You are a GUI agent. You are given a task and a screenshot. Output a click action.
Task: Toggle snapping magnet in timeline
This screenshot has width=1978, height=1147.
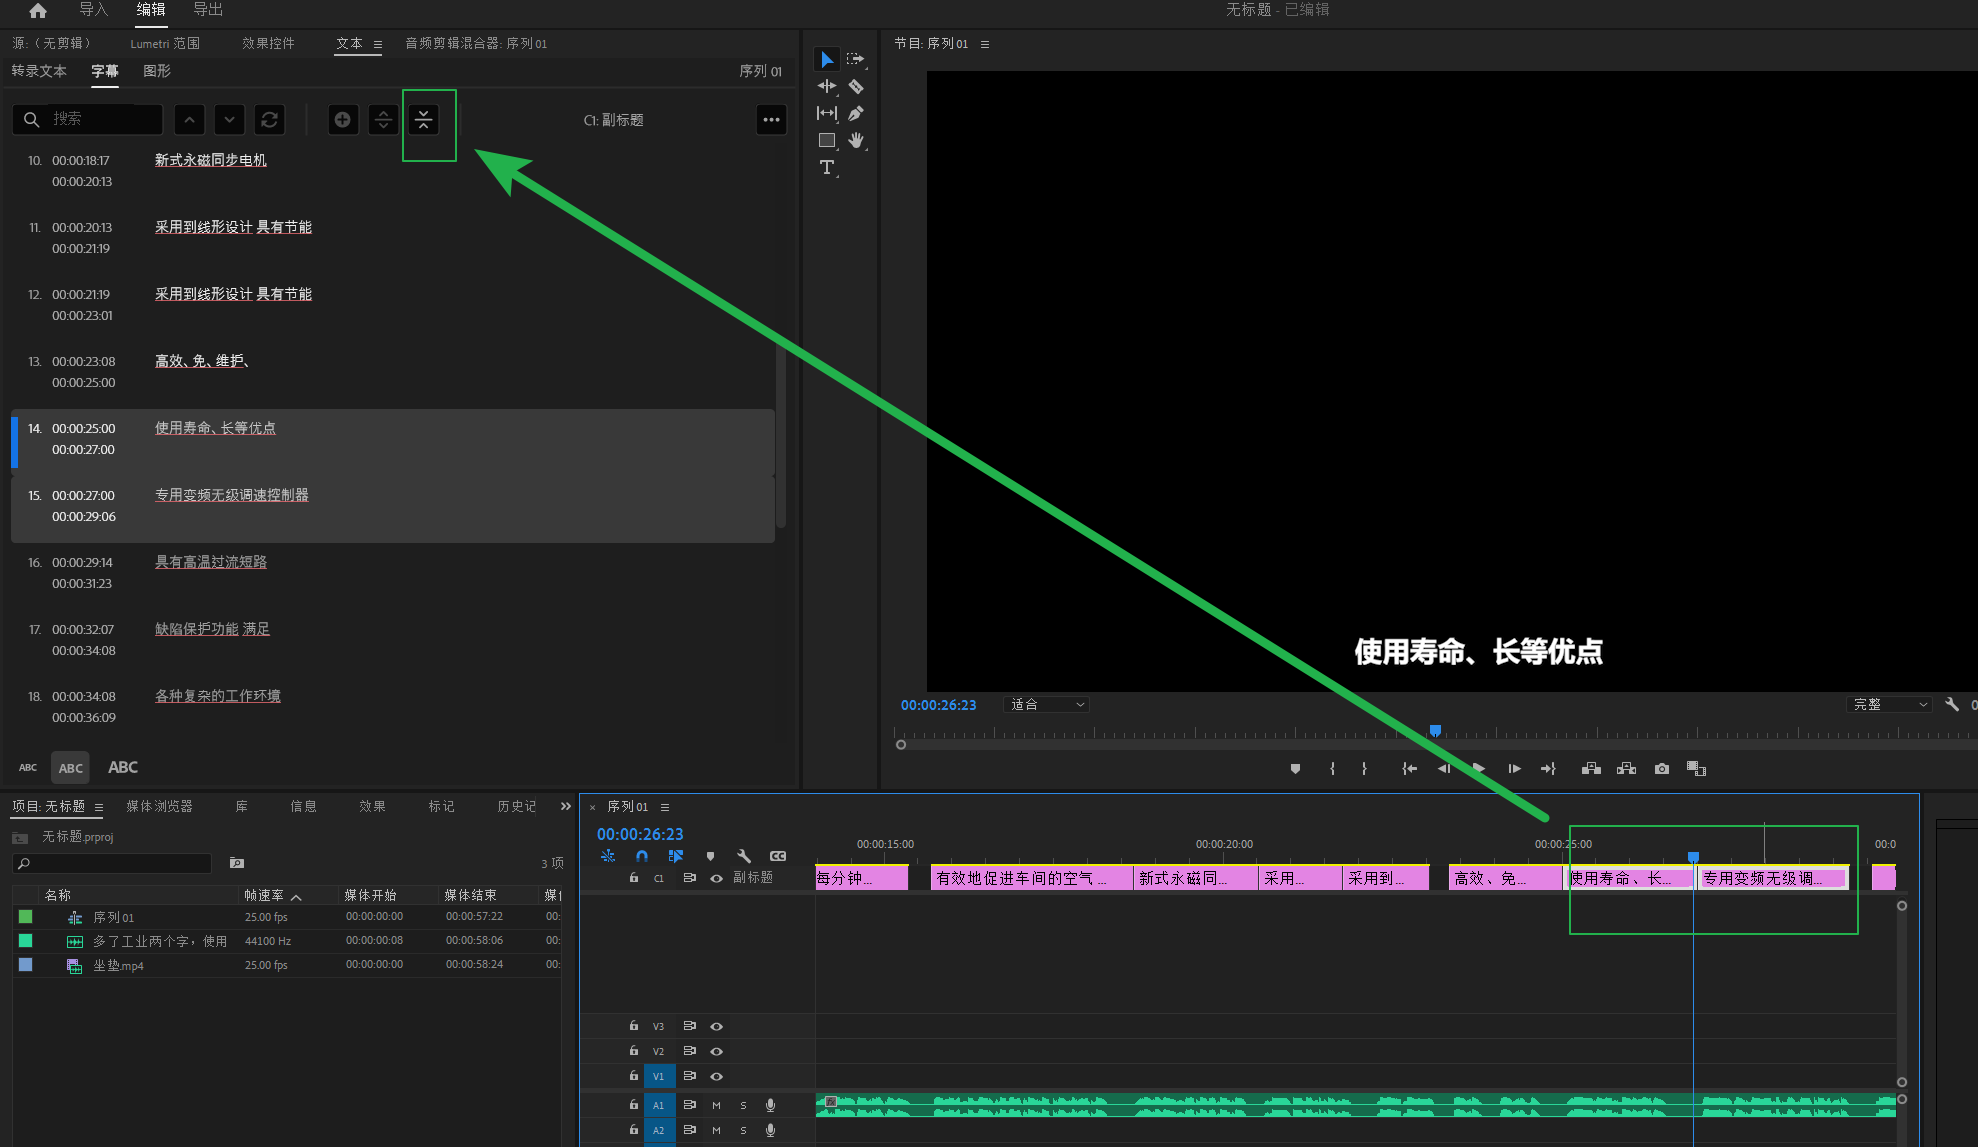point(642,856)
